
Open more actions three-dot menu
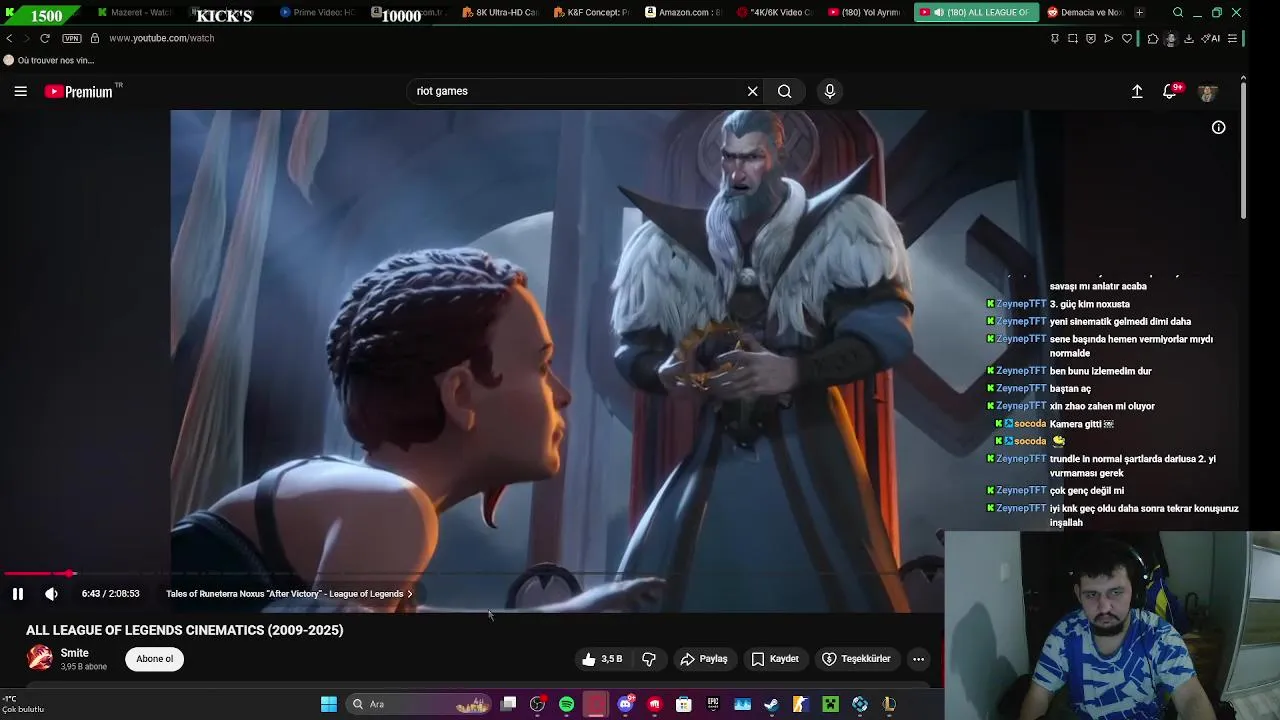click(918, 659)
